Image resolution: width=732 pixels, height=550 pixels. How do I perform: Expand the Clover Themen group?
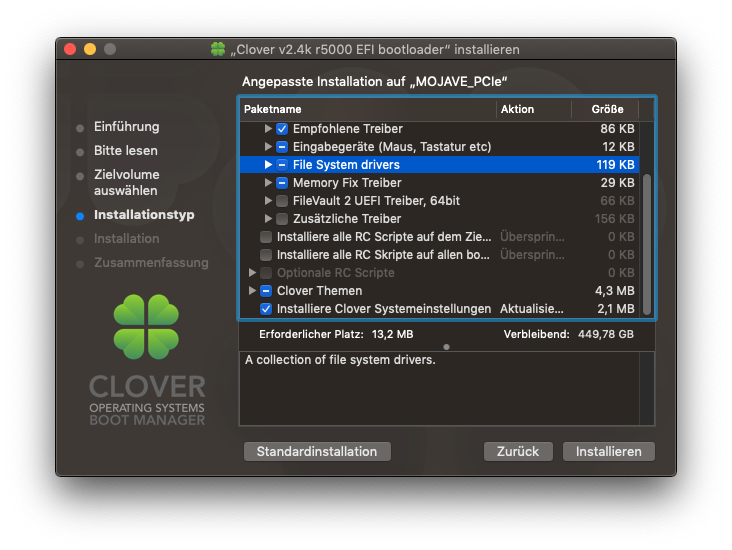pos(252,290)
